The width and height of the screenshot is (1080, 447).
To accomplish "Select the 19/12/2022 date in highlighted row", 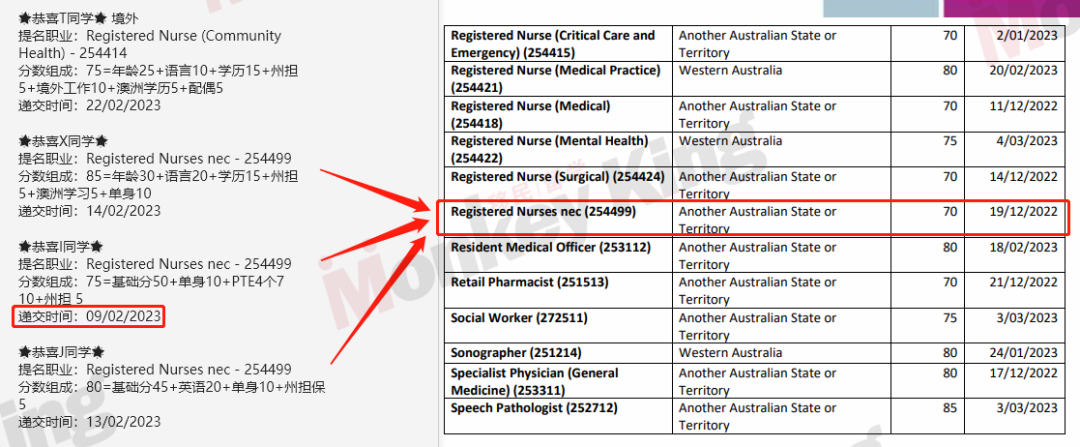I will pos(1023,212).
